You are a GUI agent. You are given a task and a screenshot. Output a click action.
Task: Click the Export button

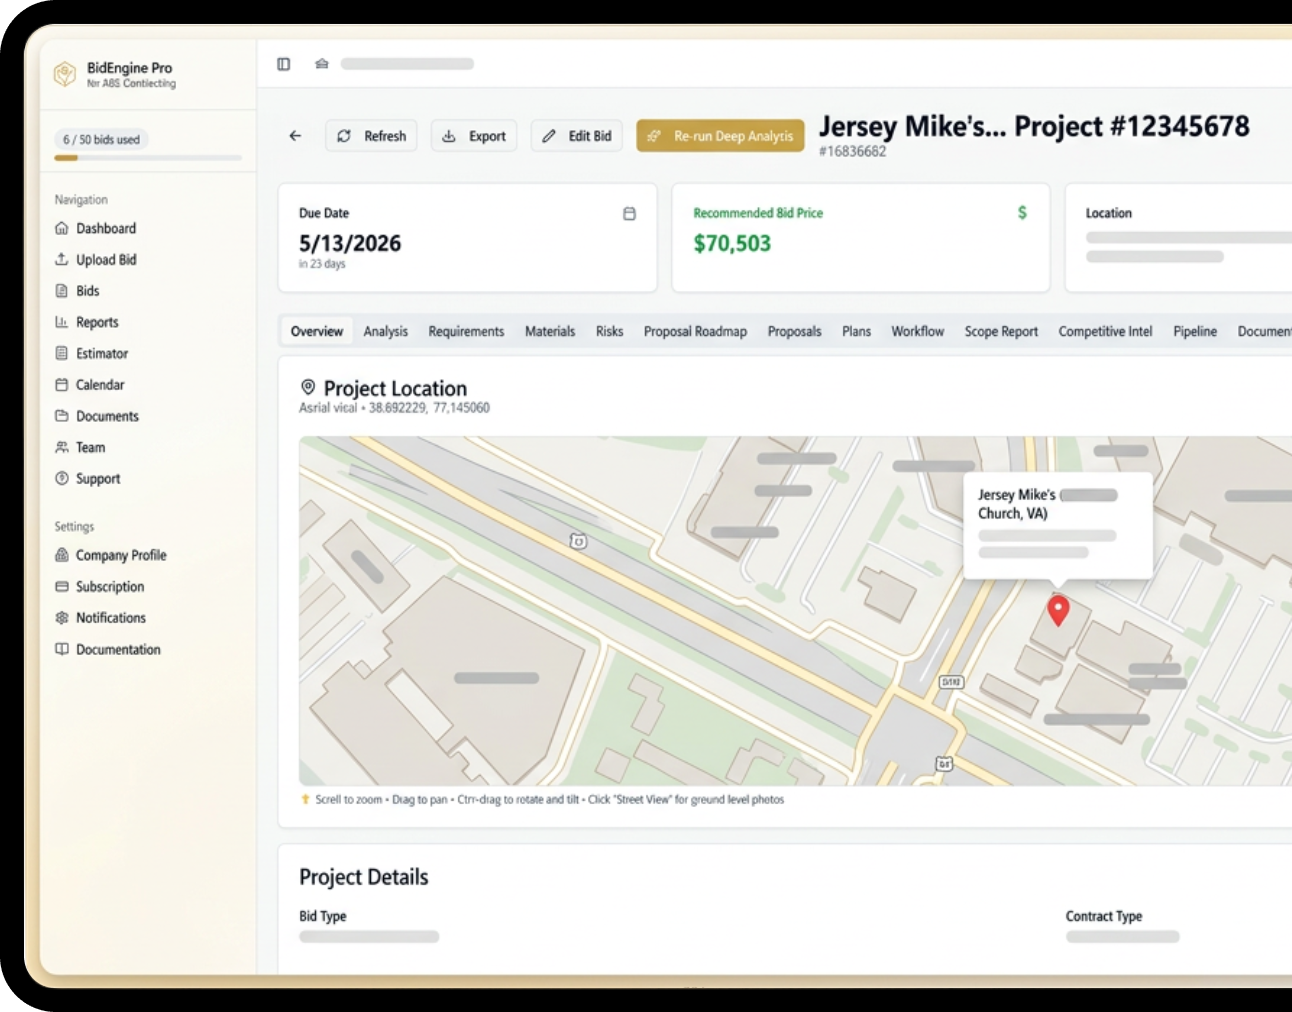coord(474,136)
